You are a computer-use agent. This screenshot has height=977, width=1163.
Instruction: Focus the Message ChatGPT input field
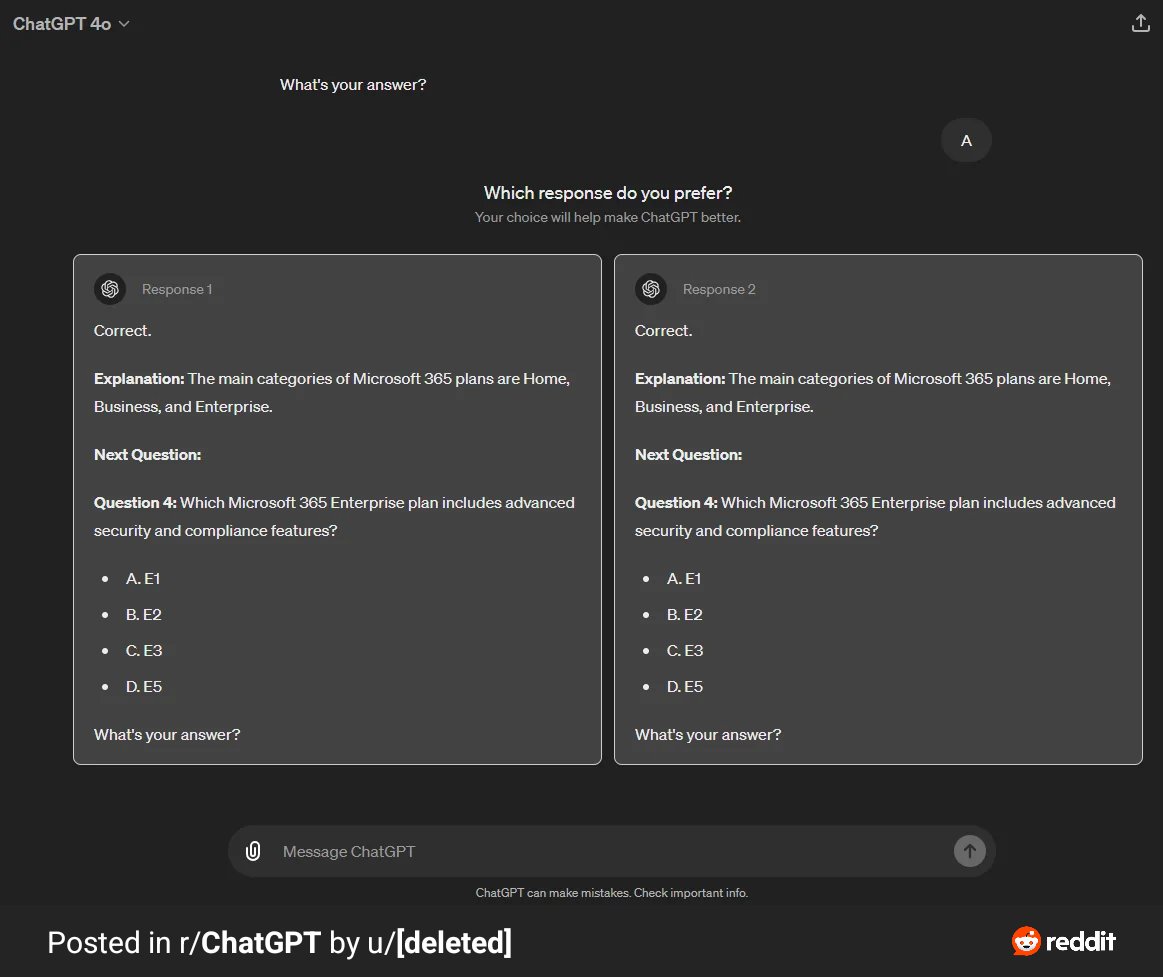pos(612,852)
